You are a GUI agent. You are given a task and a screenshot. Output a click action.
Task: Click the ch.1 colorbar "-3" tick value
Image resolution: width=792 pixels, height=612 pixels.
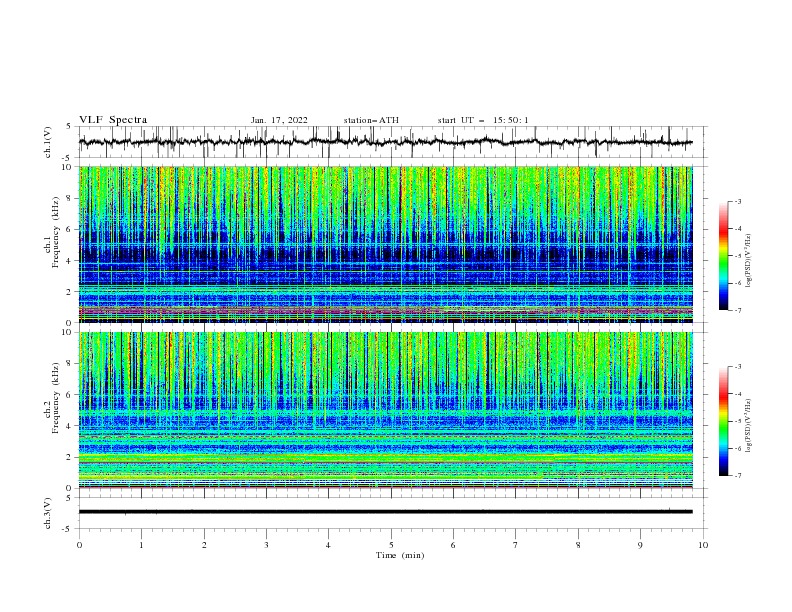(x=738, y=201)
